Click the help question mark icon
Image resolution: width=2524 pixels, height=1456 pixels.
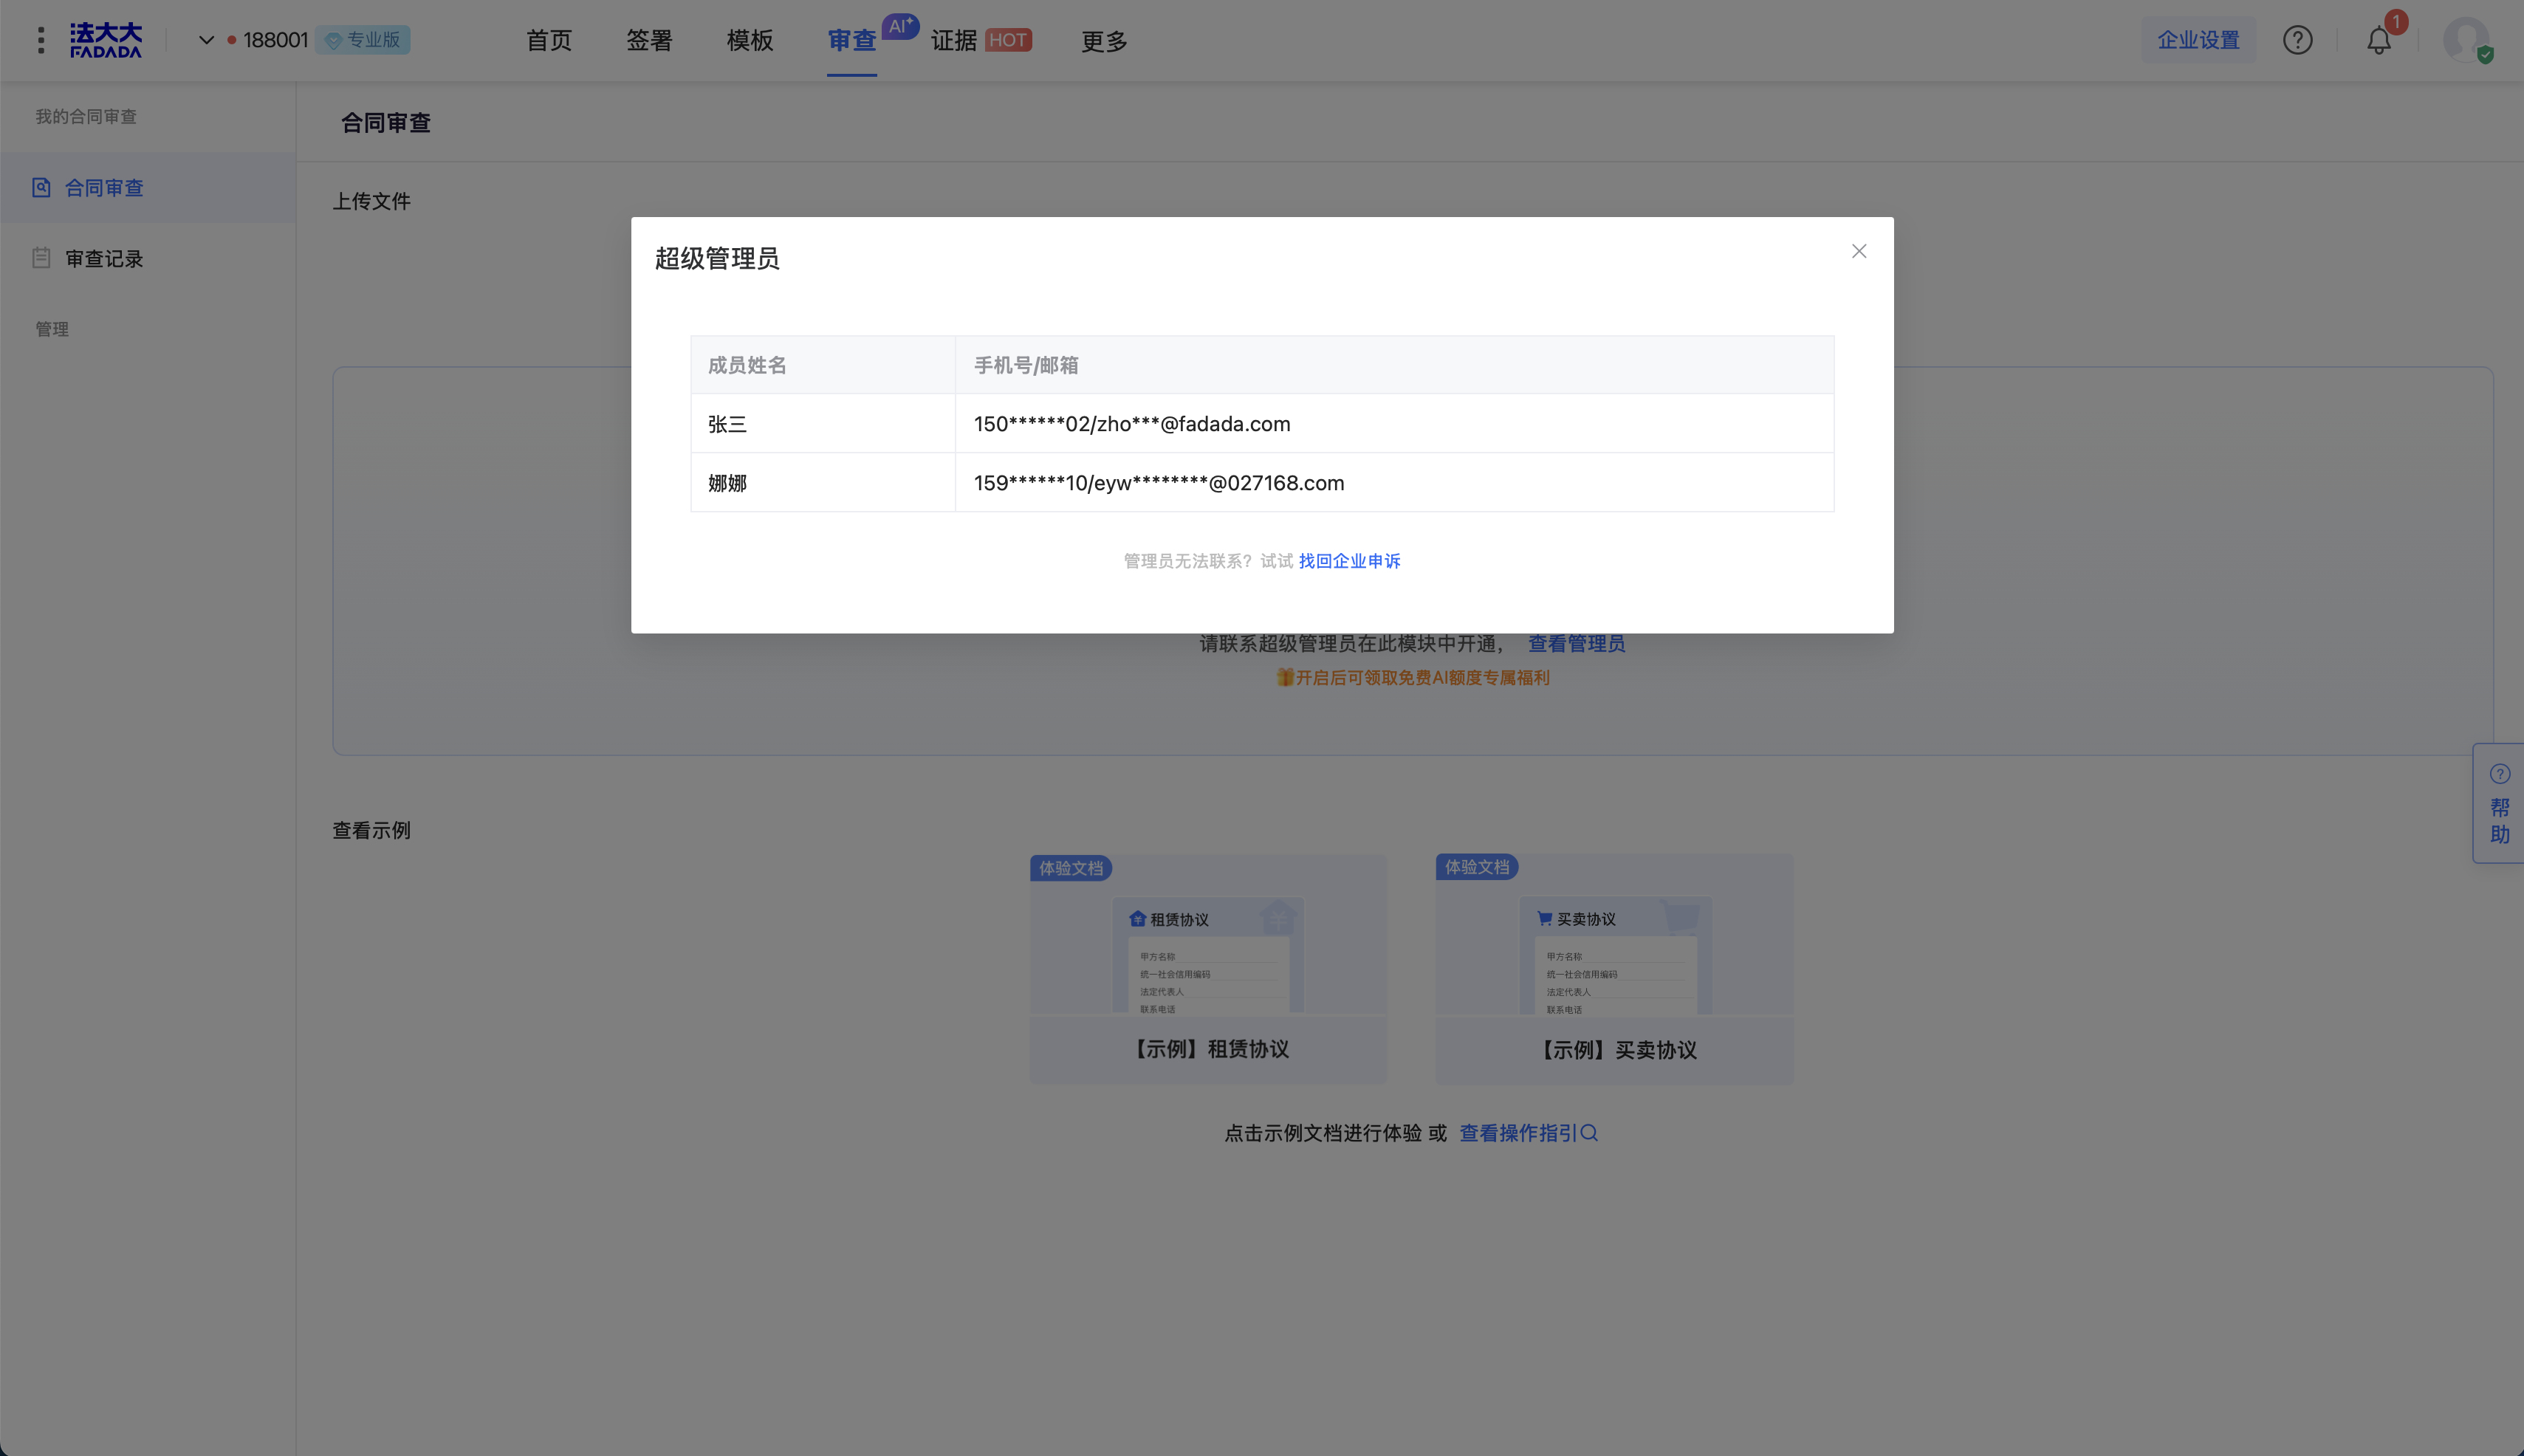[2297, 40]
